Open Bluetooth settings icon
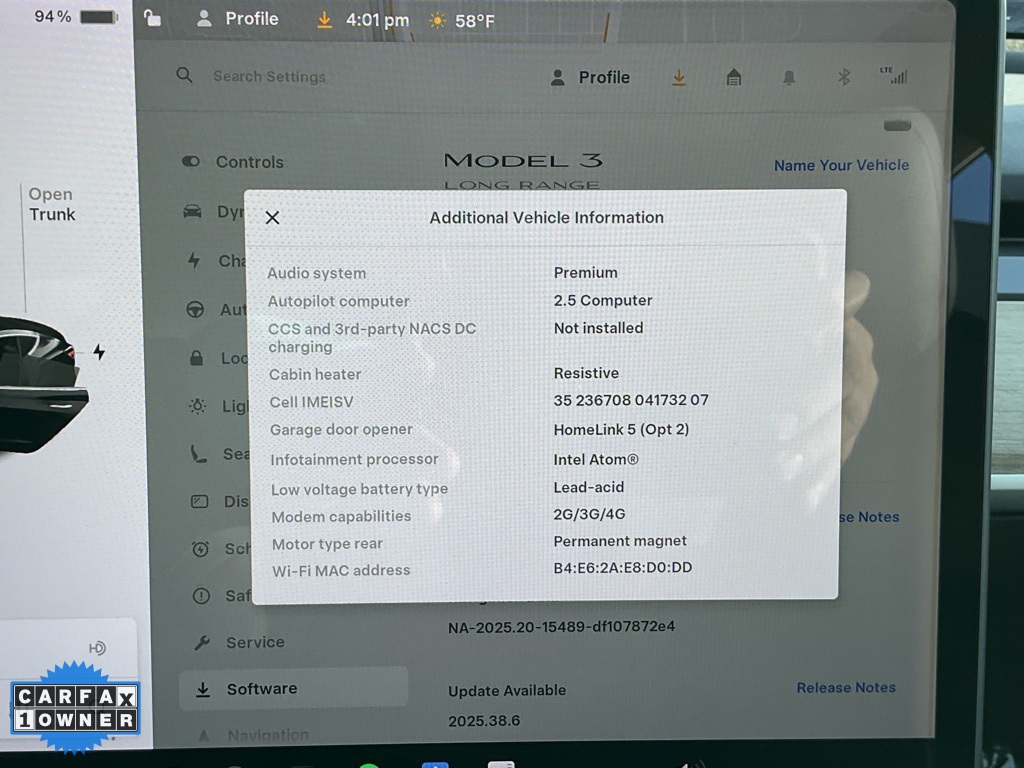Screen dimensions: 1024x768 [x=843, y=78]
